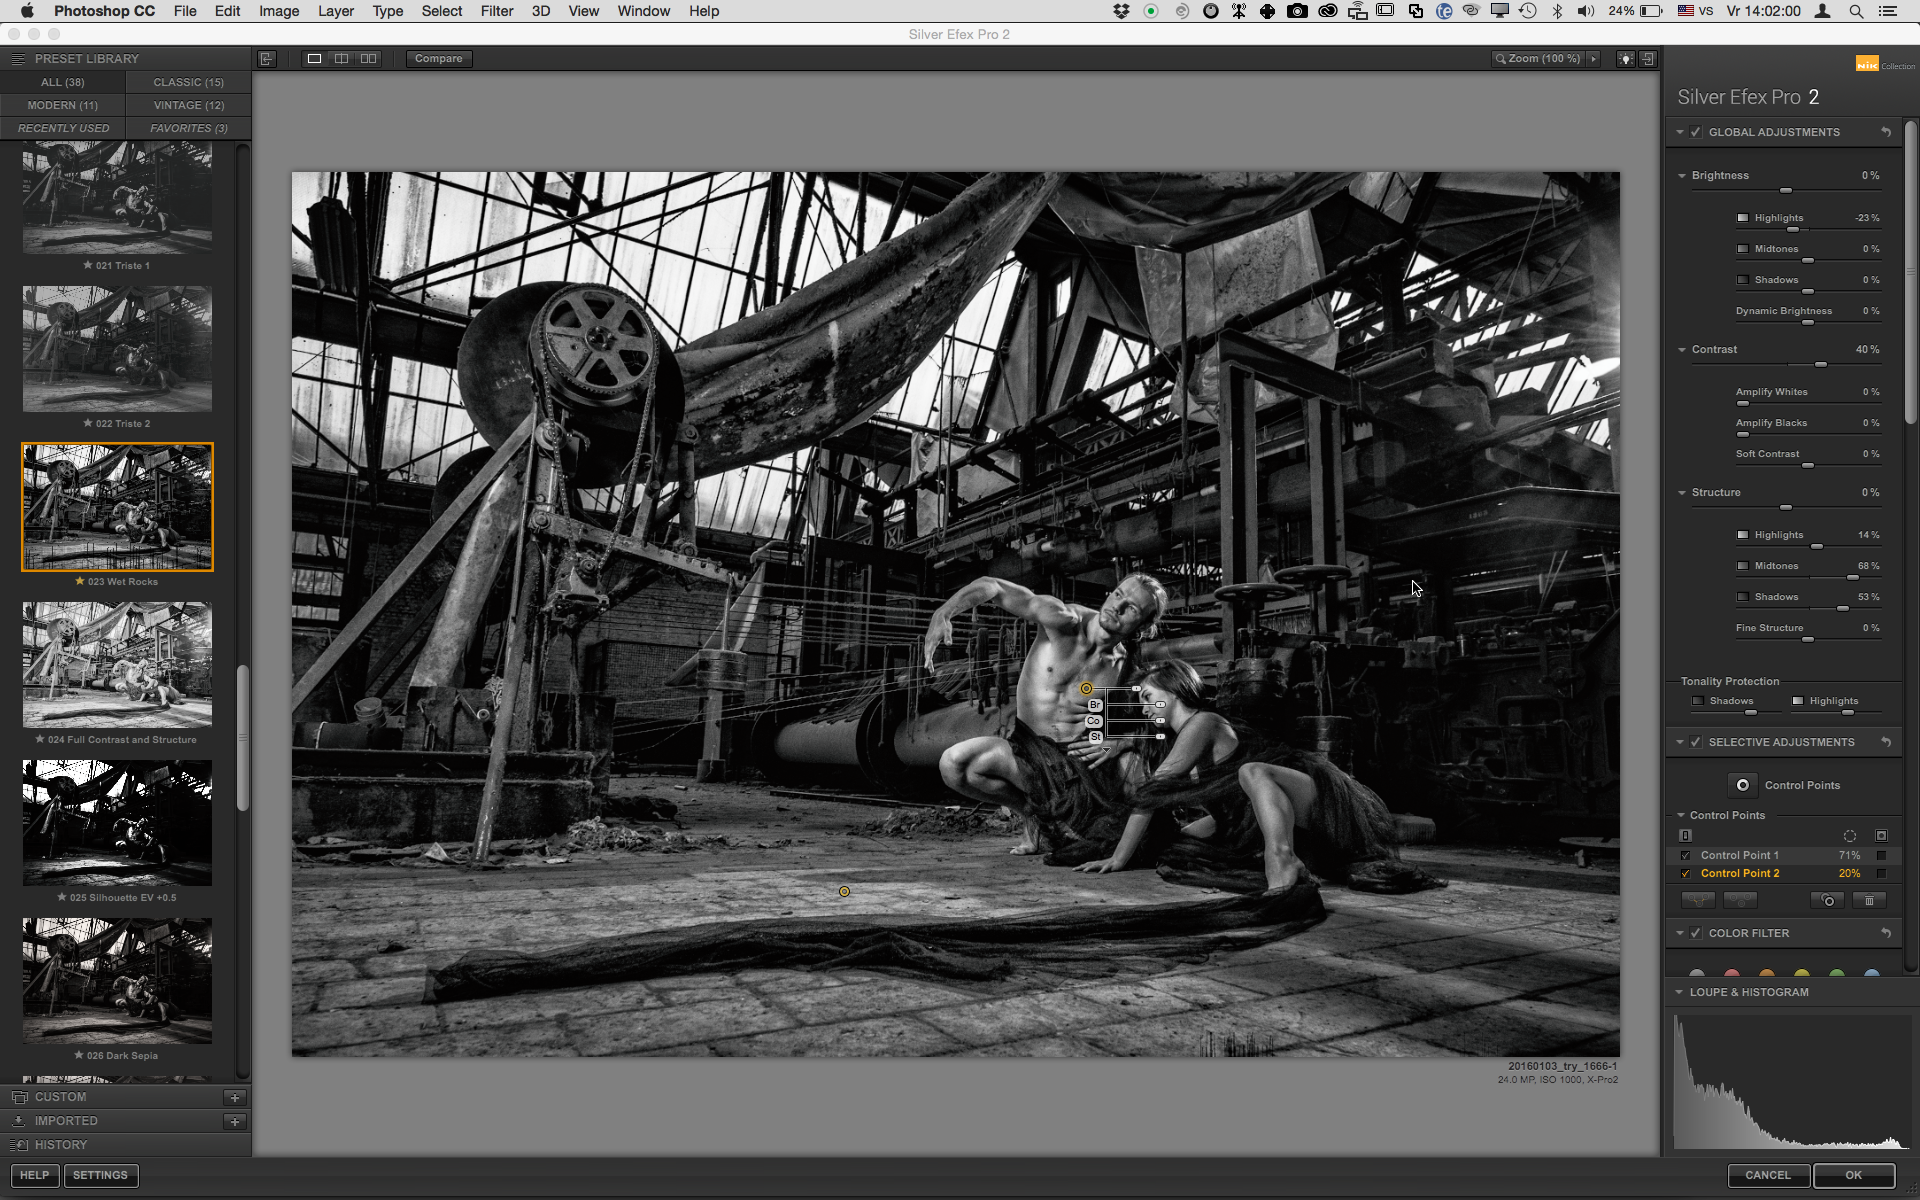This screenshot has width=1920, height=1200.
Task: Toggle the Selective Adjustments checkbox
Action: 1696,742
